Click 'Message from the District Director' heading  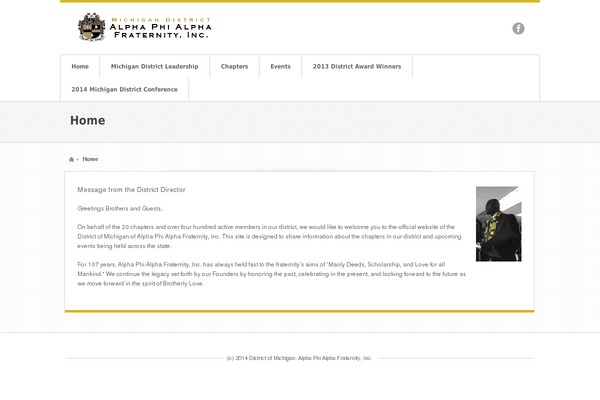pos(131,189)
